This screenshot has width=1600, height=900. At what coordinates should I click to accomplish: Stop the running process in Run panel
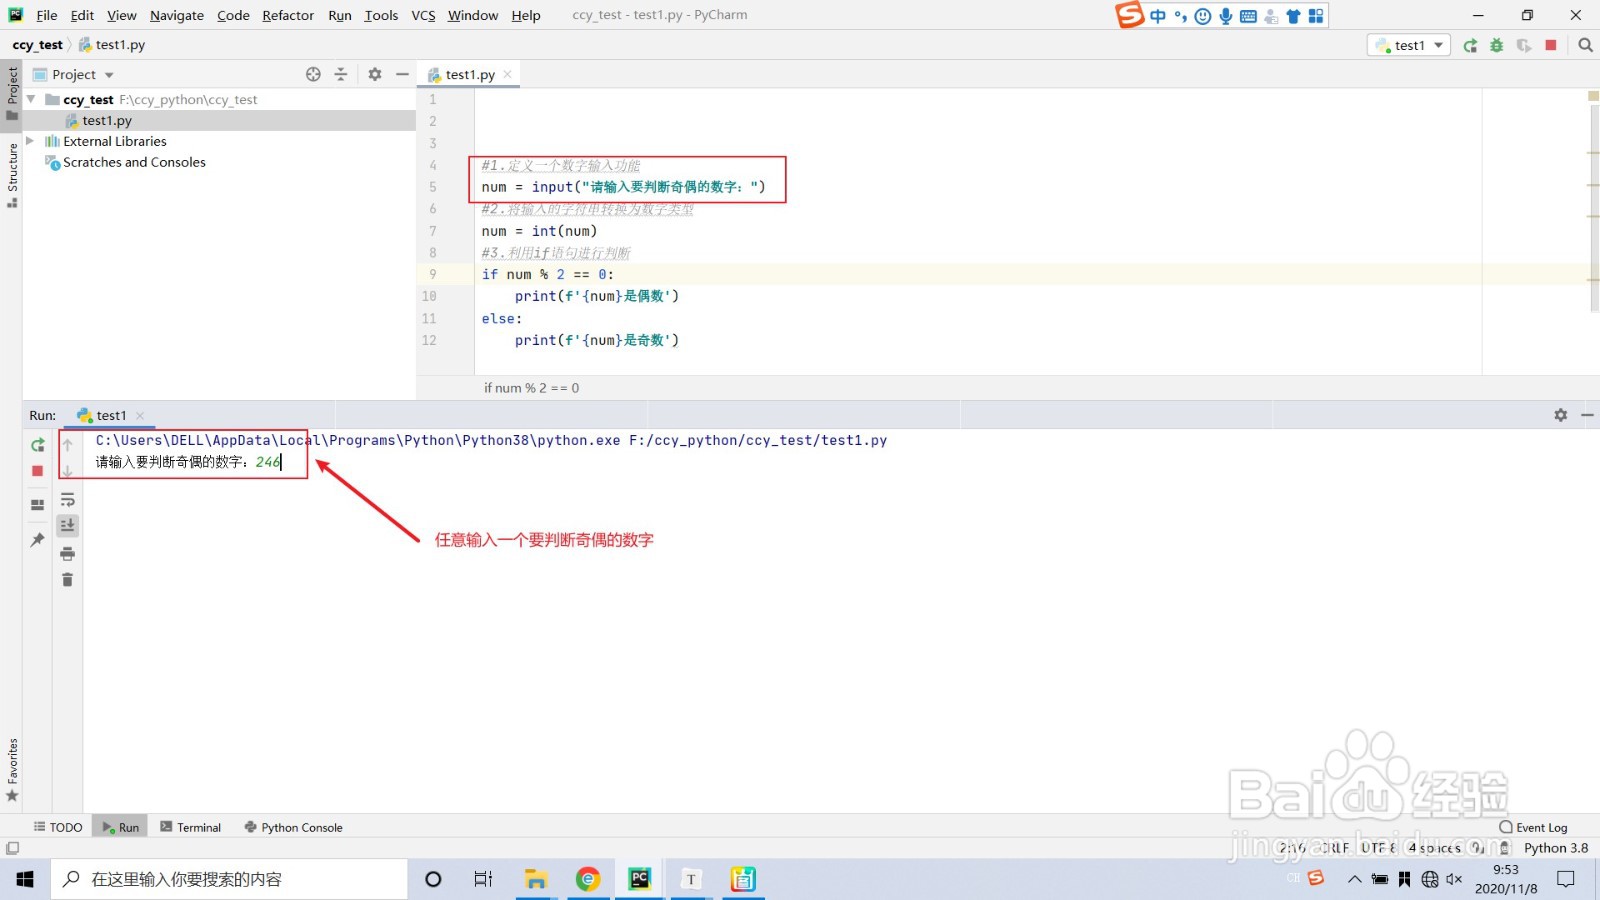pyautogui.click(x=38, y=471)
